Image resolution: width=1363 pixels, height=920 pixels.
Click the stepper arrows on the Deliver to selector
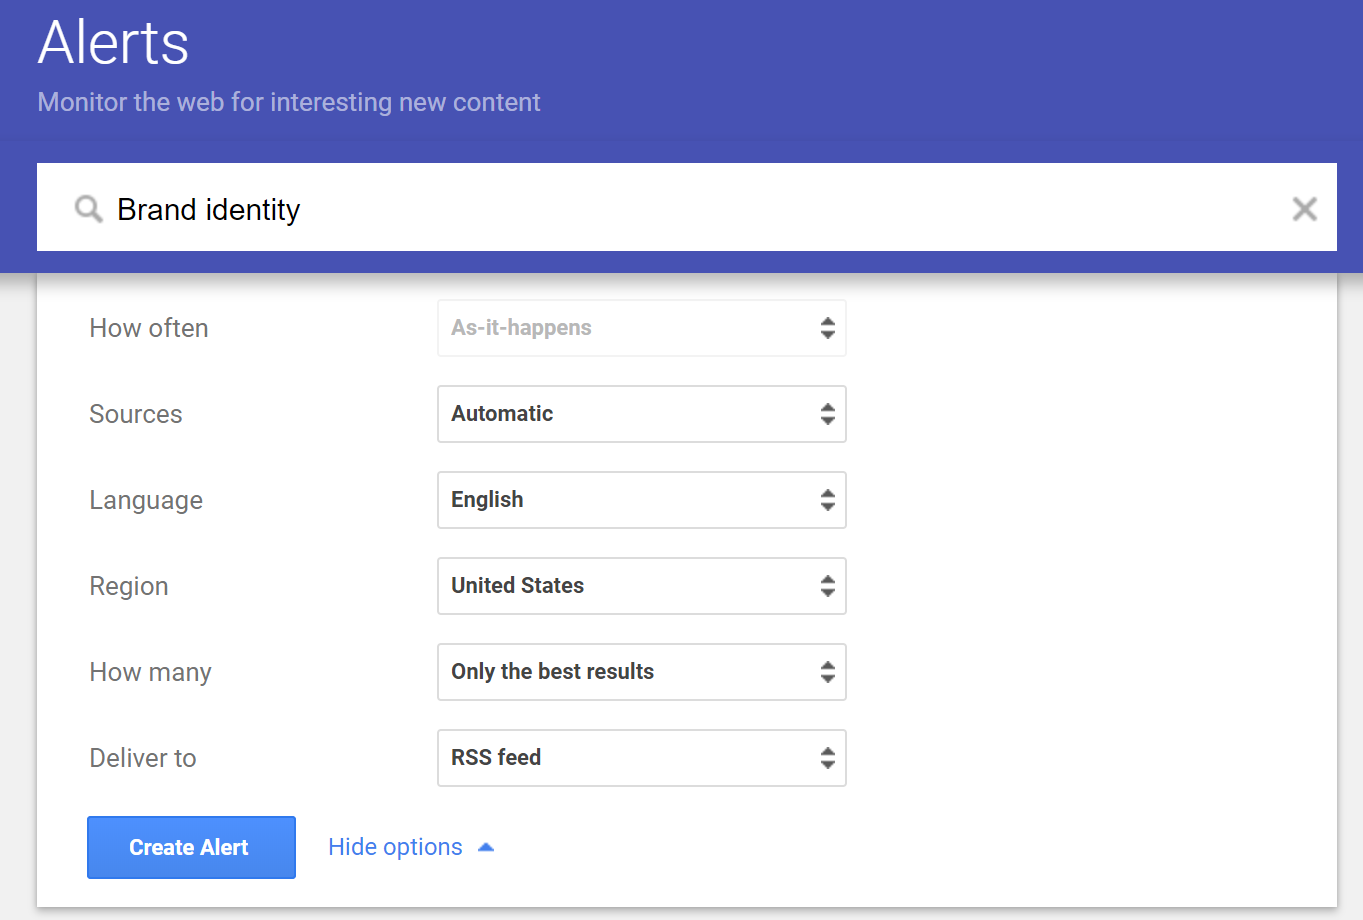(828, 757)
